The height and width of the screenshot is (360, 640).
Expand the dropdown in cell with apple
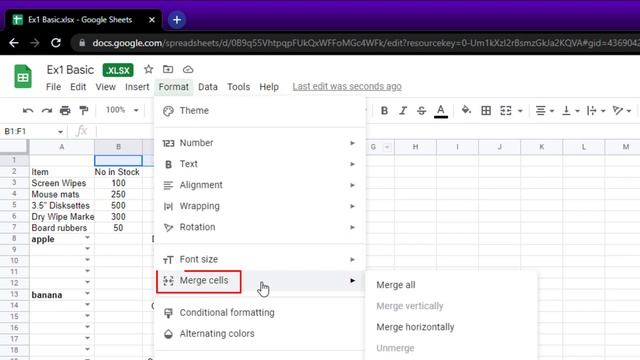(87, 238)
